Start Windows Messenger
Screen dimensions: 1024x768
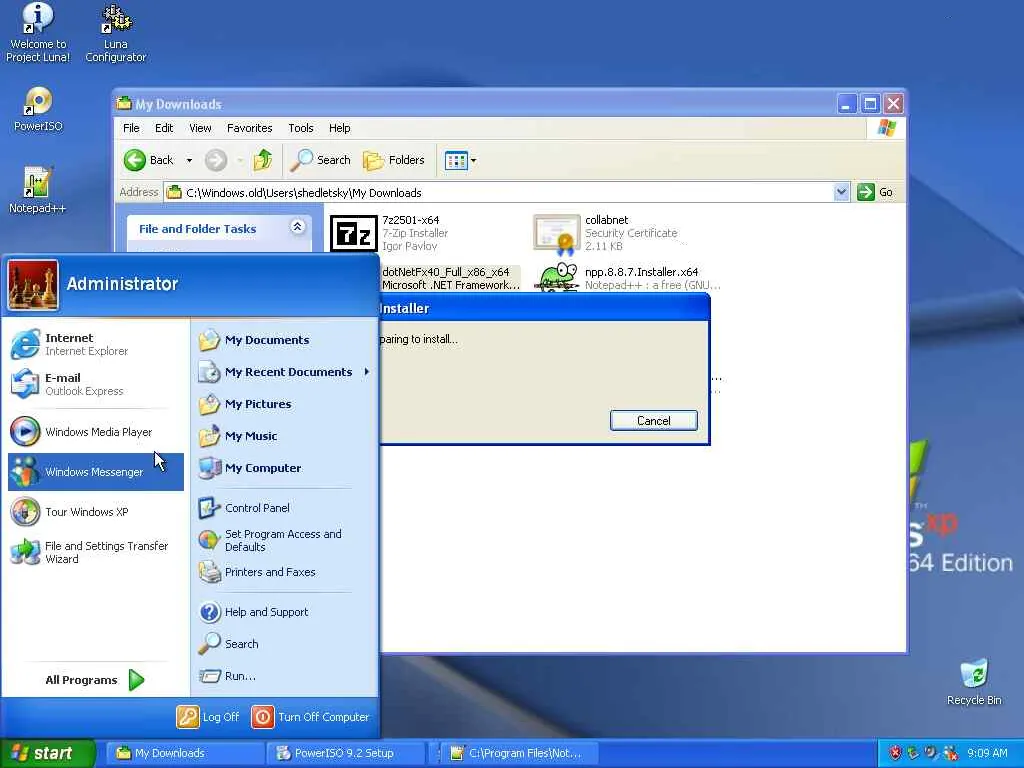pyautogui.click(x=96, y=472)
